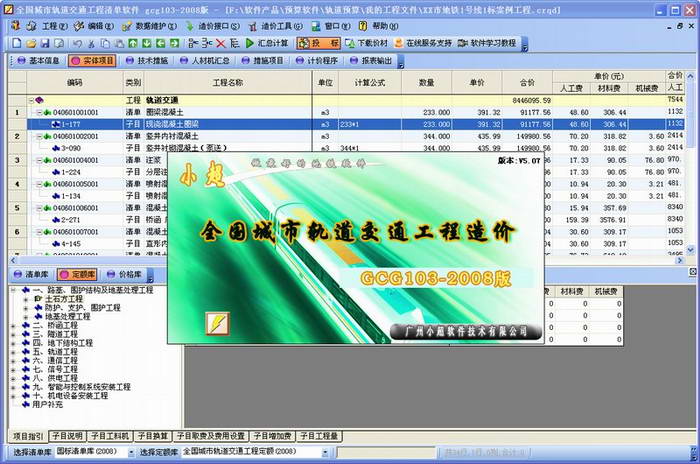The width and height of the screenshot is (700, 464).
Task: Switch to the 基本信息 tab
Action: pos(38,61)
